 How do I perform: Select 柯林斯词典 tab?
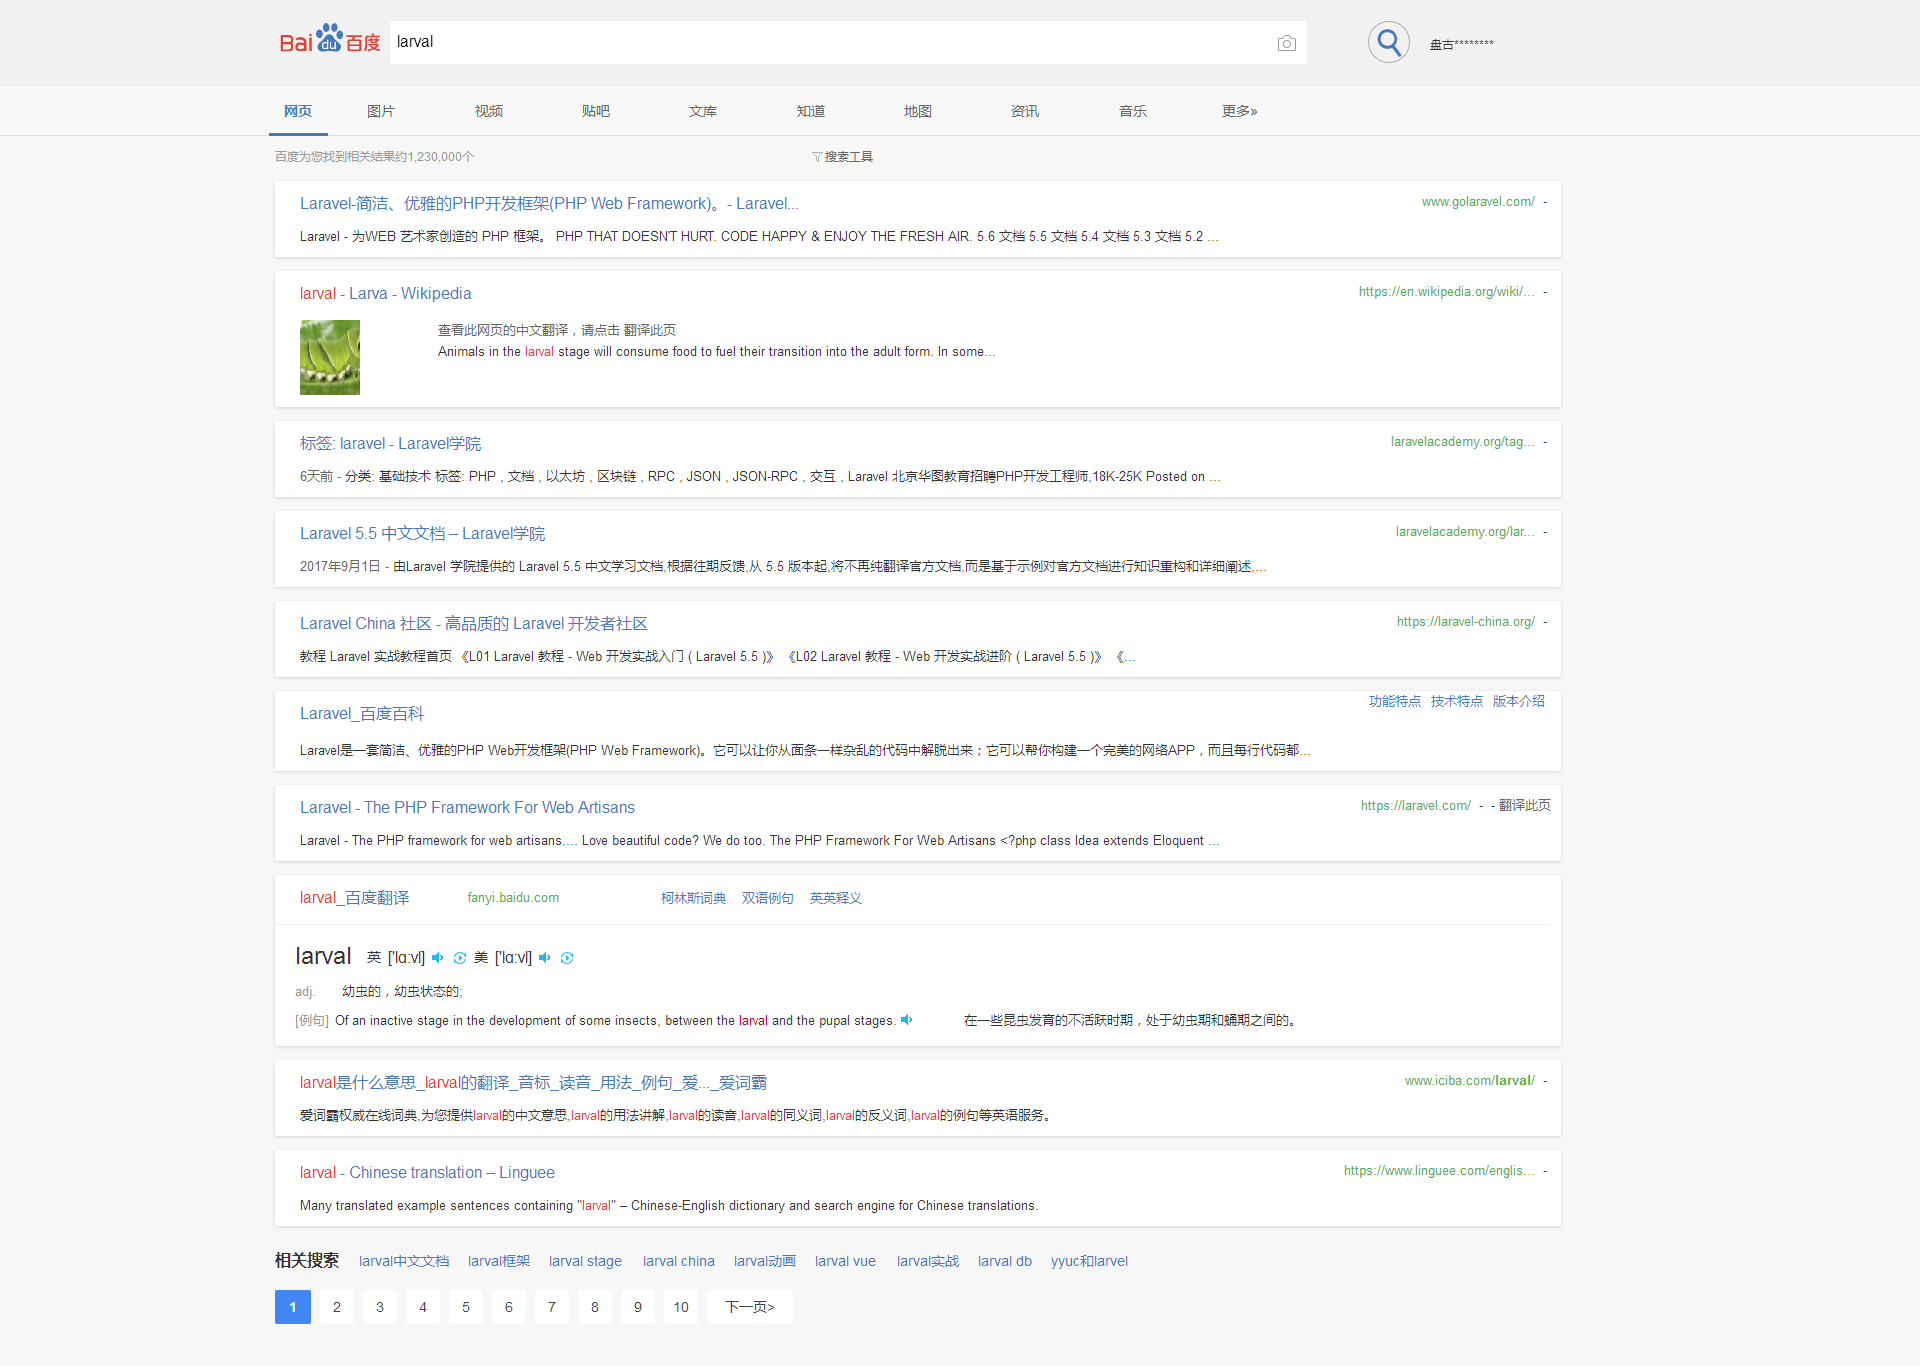pyautogui.click(x=693, y=898)
